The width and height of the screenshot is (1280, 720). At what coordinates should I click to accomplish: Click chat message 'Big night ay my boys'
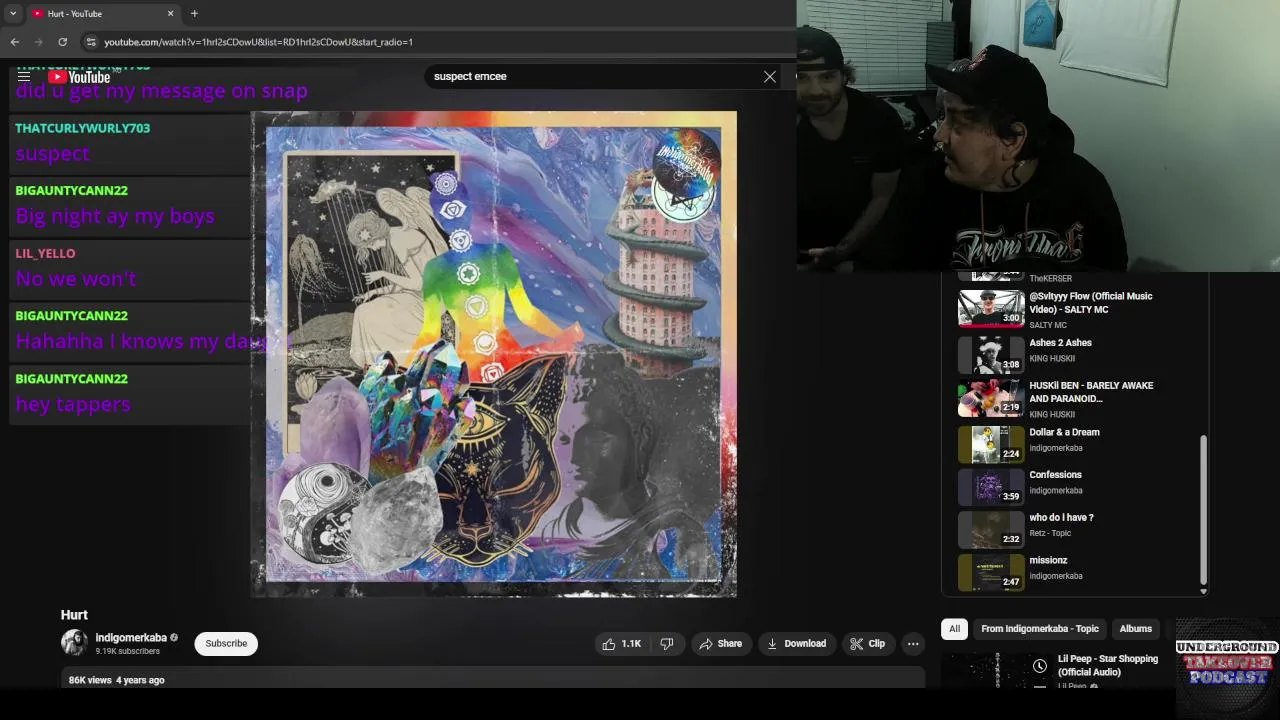(115, 216)
